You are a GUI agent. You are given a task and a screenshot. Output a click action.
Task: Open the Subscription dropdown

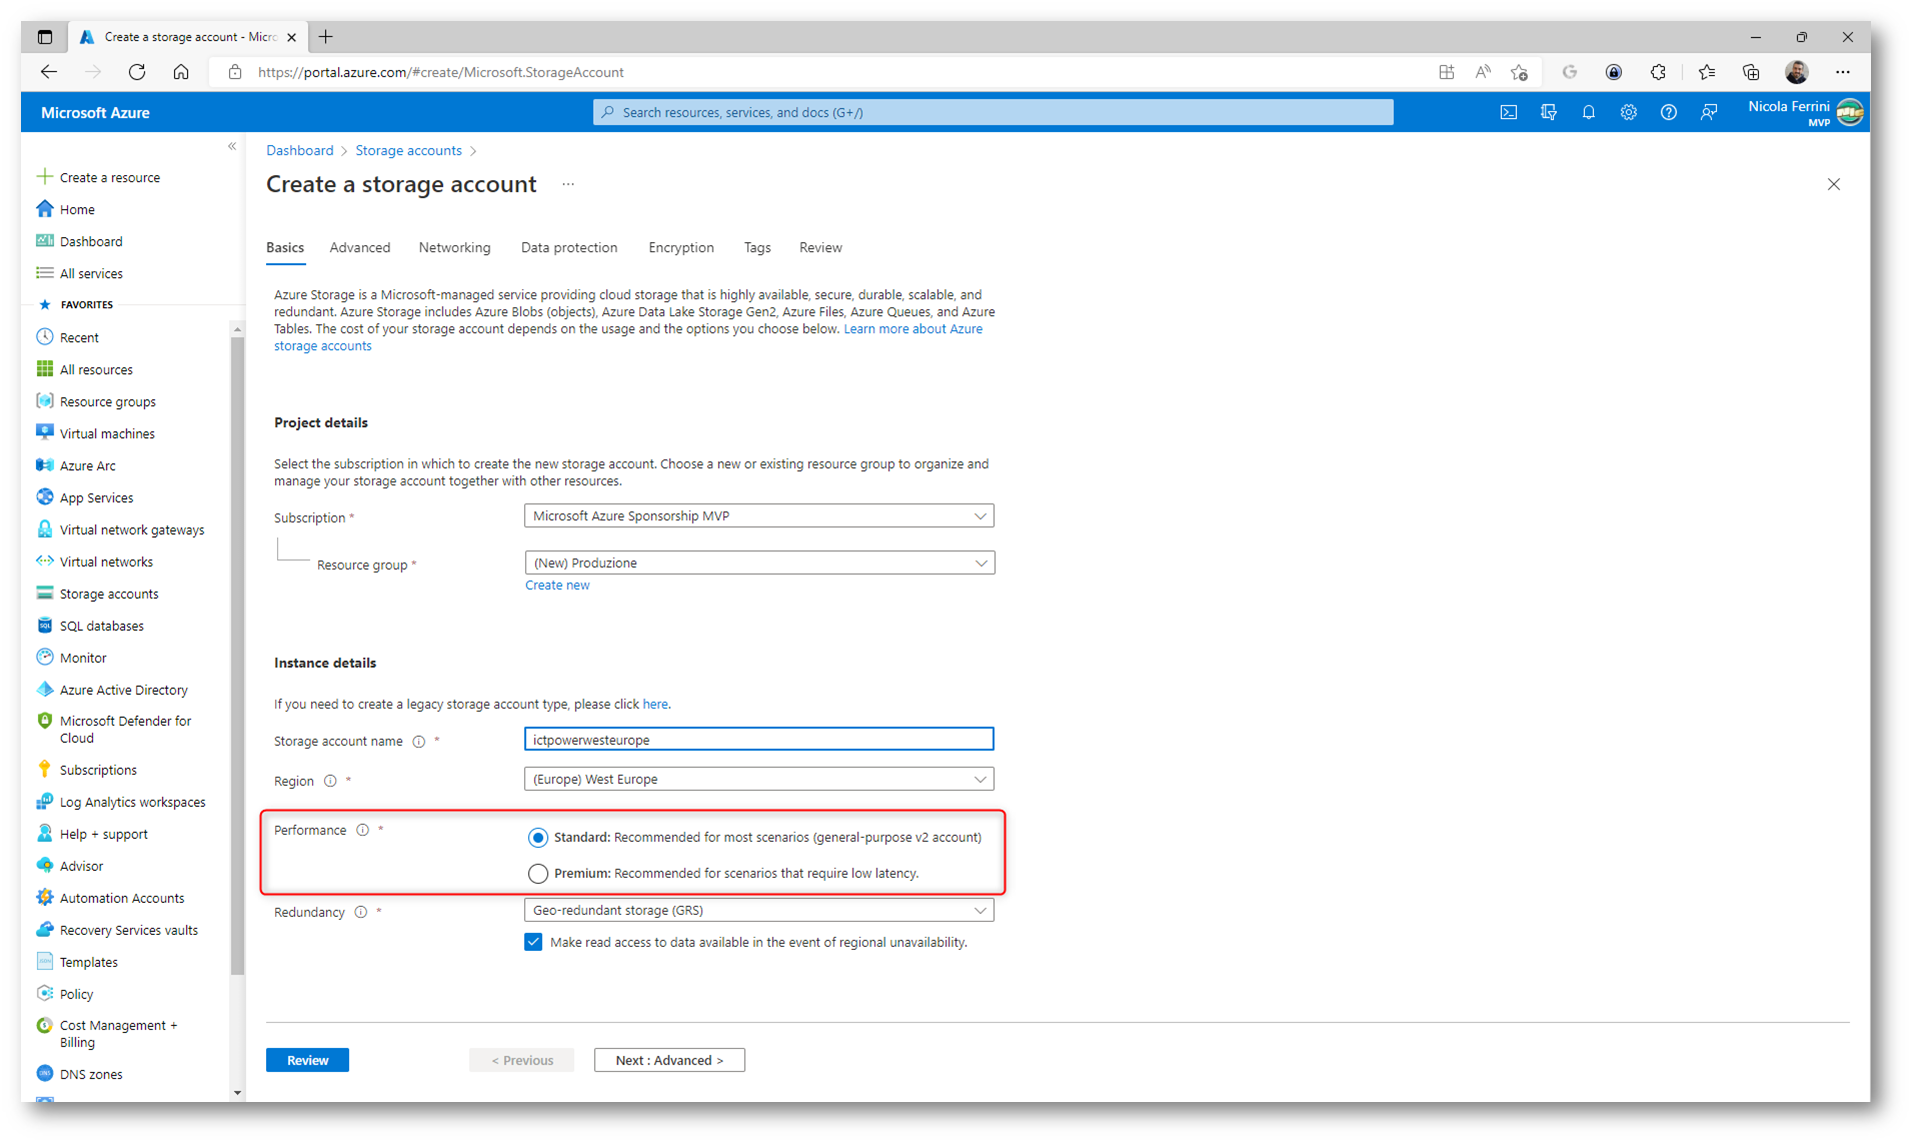point(758,516)
